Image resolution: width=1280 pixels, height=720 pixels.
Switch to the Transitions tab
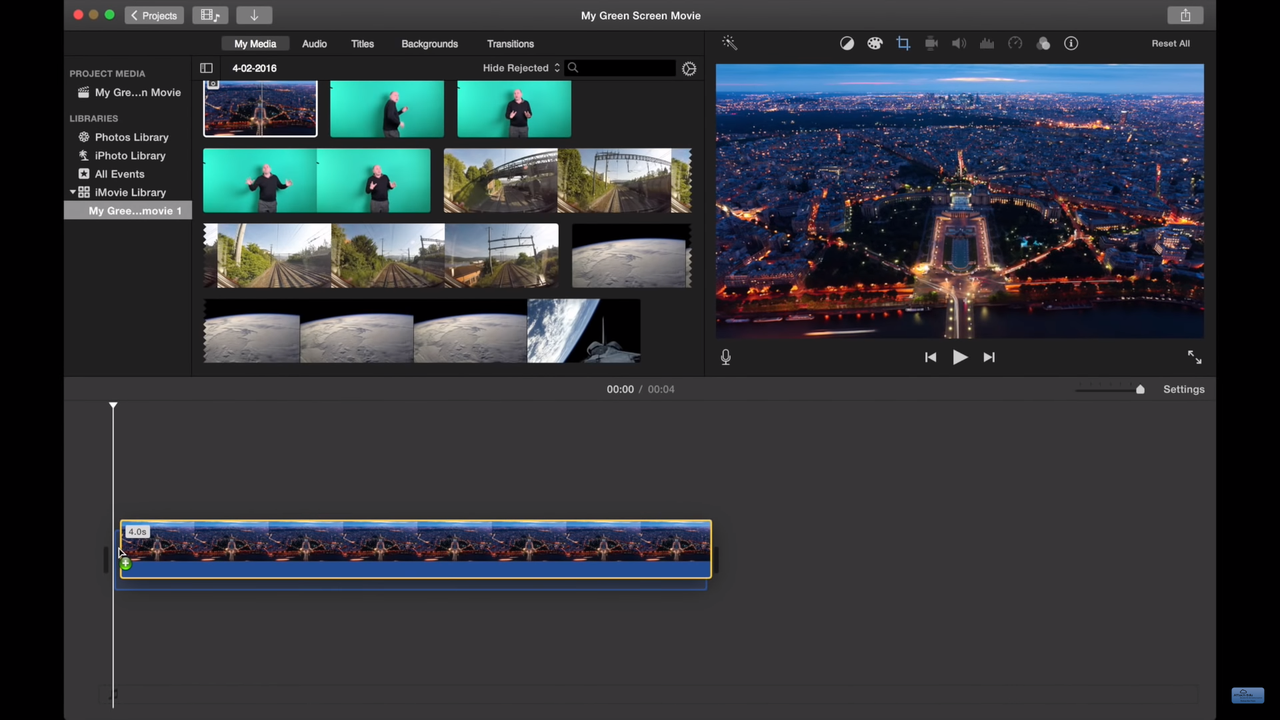tap(510, 43)
